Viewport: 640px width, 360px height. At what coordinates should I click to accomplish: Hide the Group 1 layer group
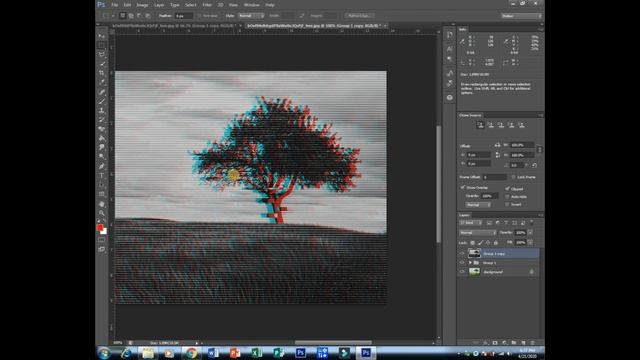[x=462, y=263]
